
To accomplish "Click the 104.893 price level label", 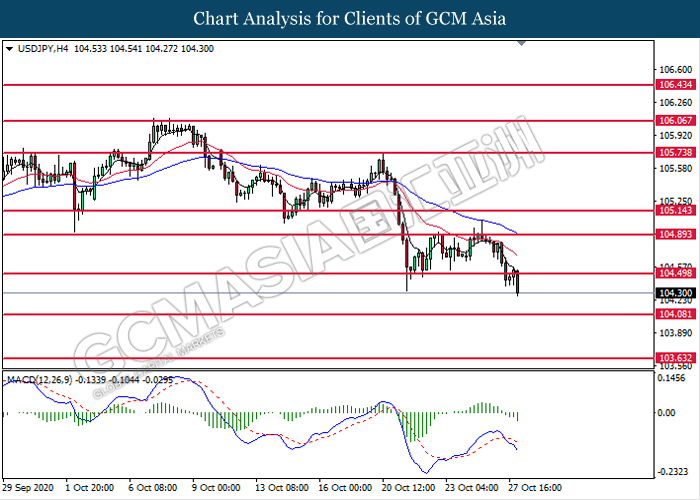I will click(675, 234).
